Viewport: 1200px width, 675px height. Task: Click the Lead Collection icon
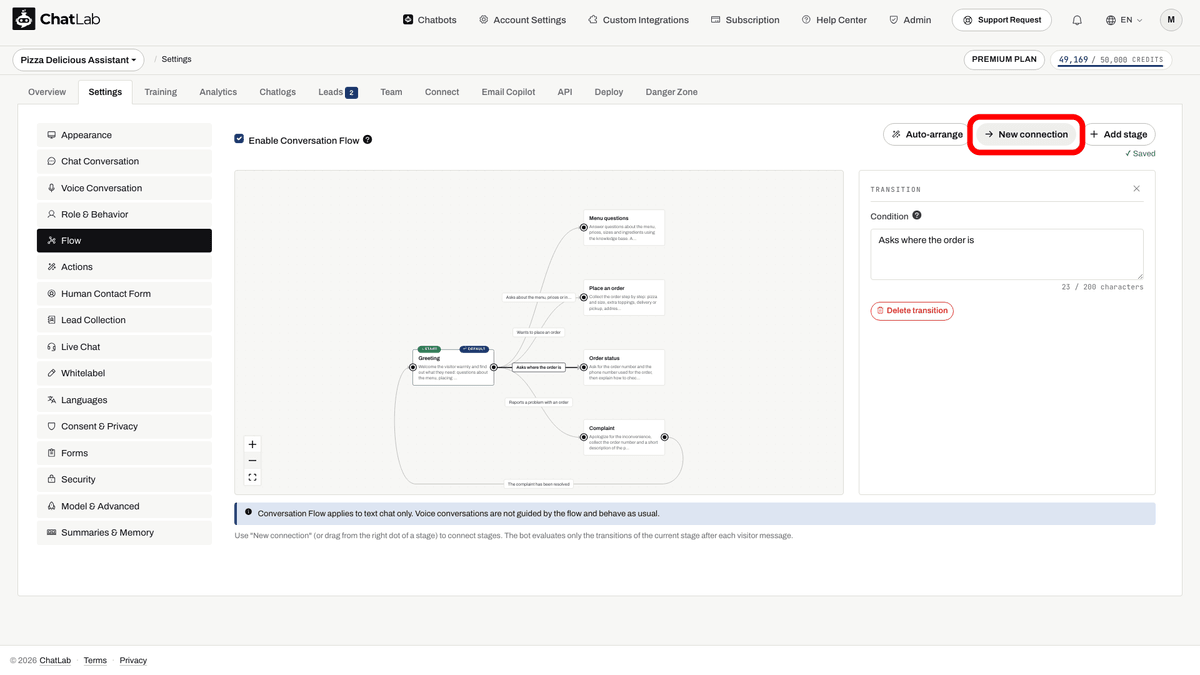52,320
